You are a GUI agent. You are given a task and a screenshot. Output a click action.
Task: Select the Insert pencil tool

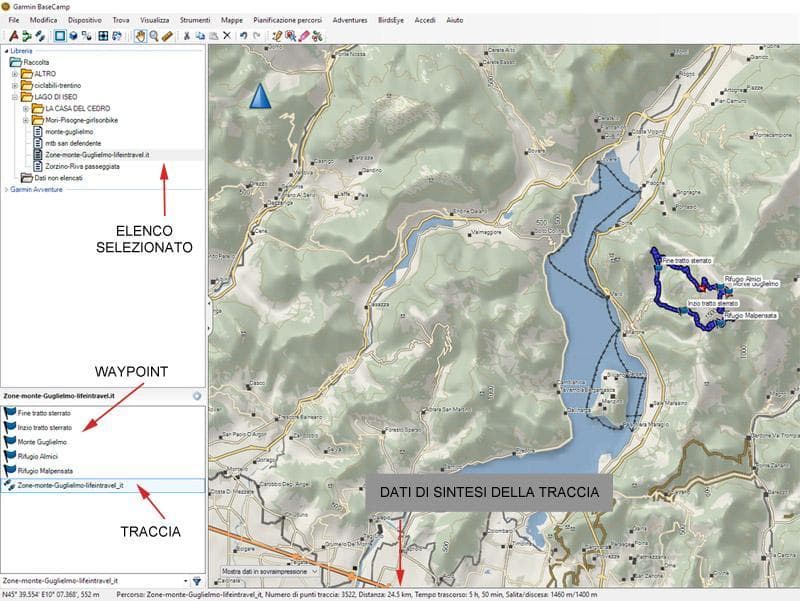[x=277, y=36]
